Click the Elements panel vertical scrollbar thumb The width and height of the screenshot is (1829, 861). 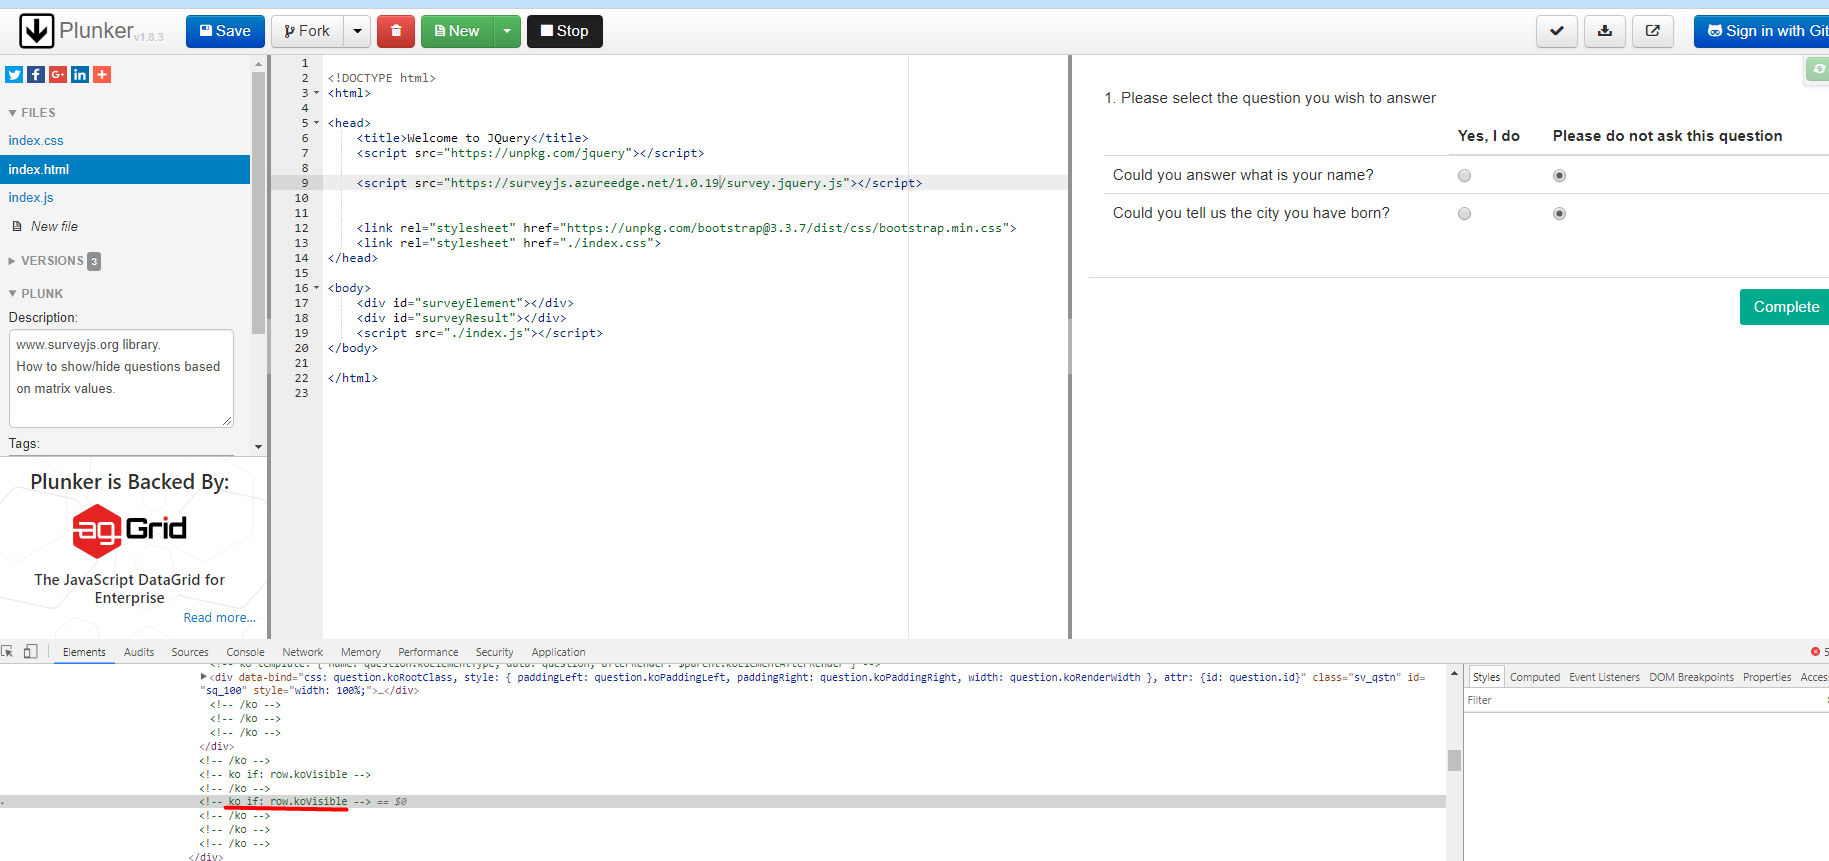click(x=1454, y=760)
